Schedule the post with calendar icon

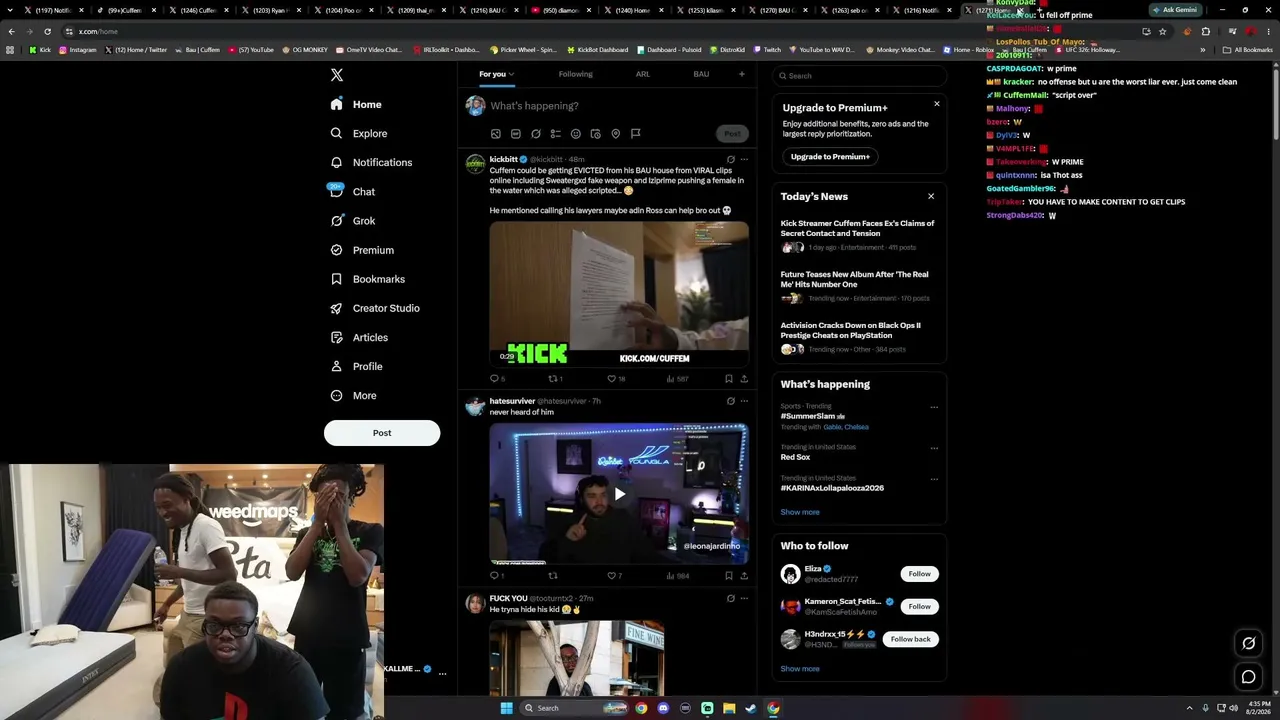596,134
